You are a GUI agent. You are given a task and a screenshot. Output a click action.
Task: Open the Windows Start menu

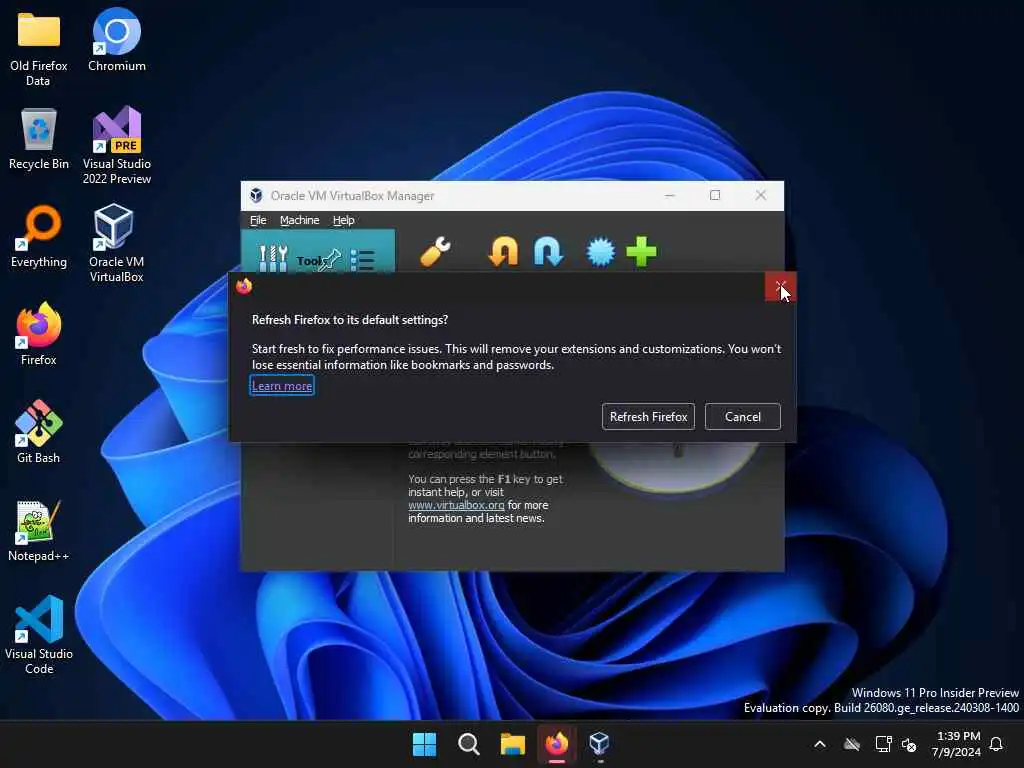(x=424, y=744)
